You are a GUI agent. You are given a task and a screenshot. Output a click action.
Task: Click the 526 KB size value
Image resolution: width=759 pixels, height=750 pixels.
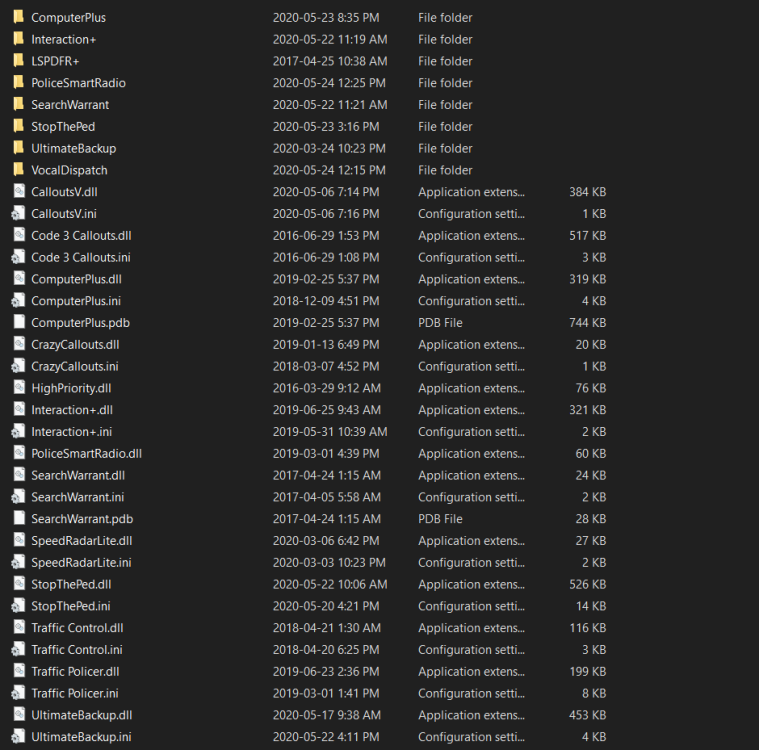point(587,584)
